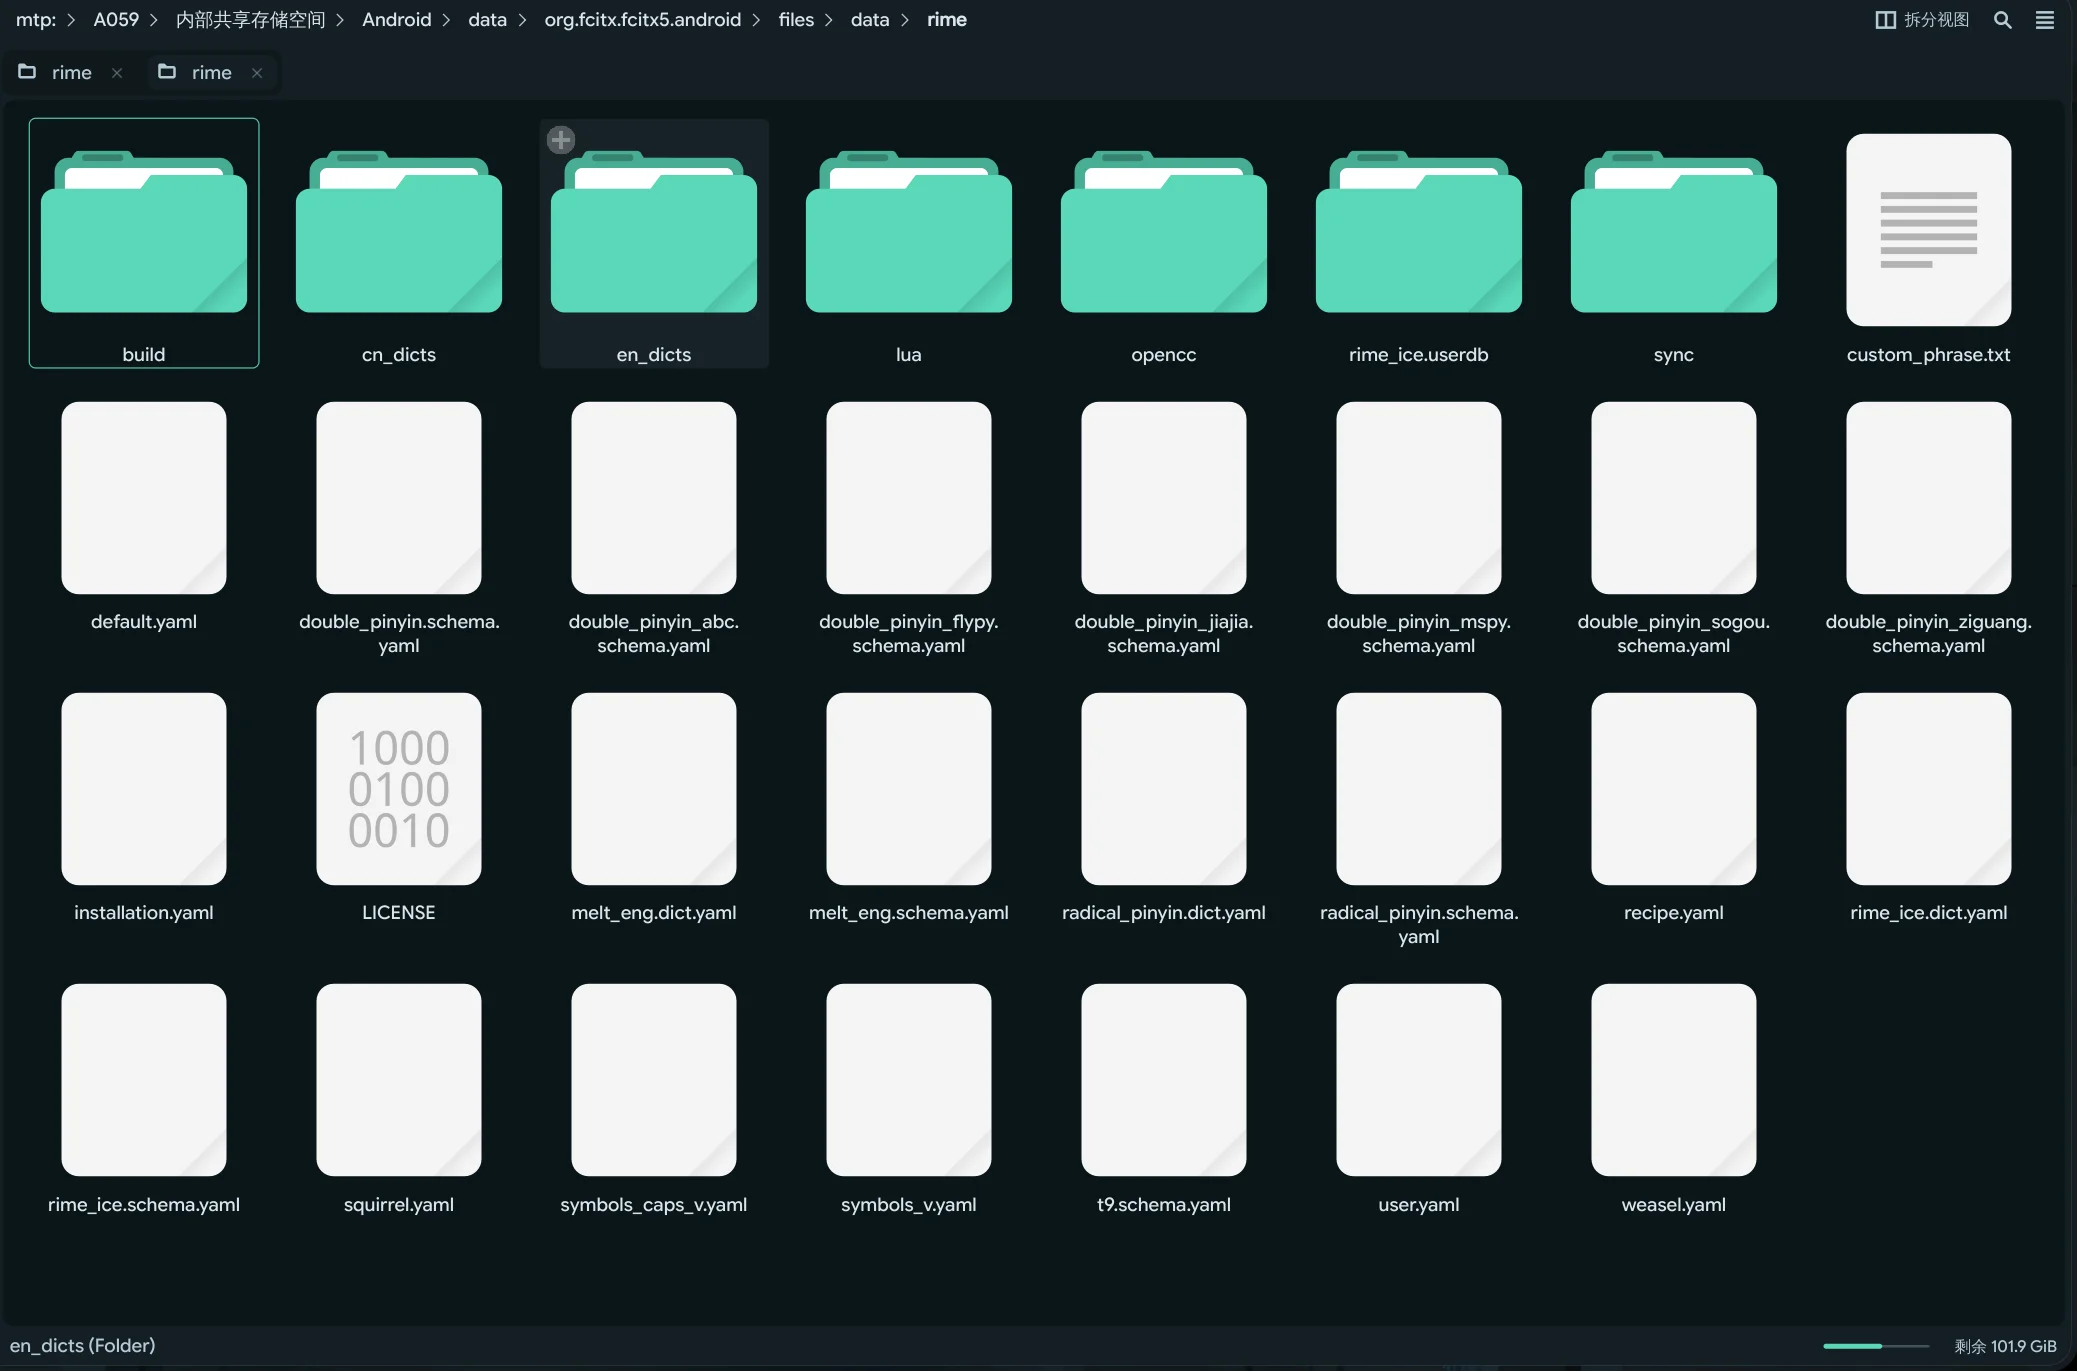Close the second rime tab
The height and width of the screenshot is (1371, 2077).
coord(257,73)
